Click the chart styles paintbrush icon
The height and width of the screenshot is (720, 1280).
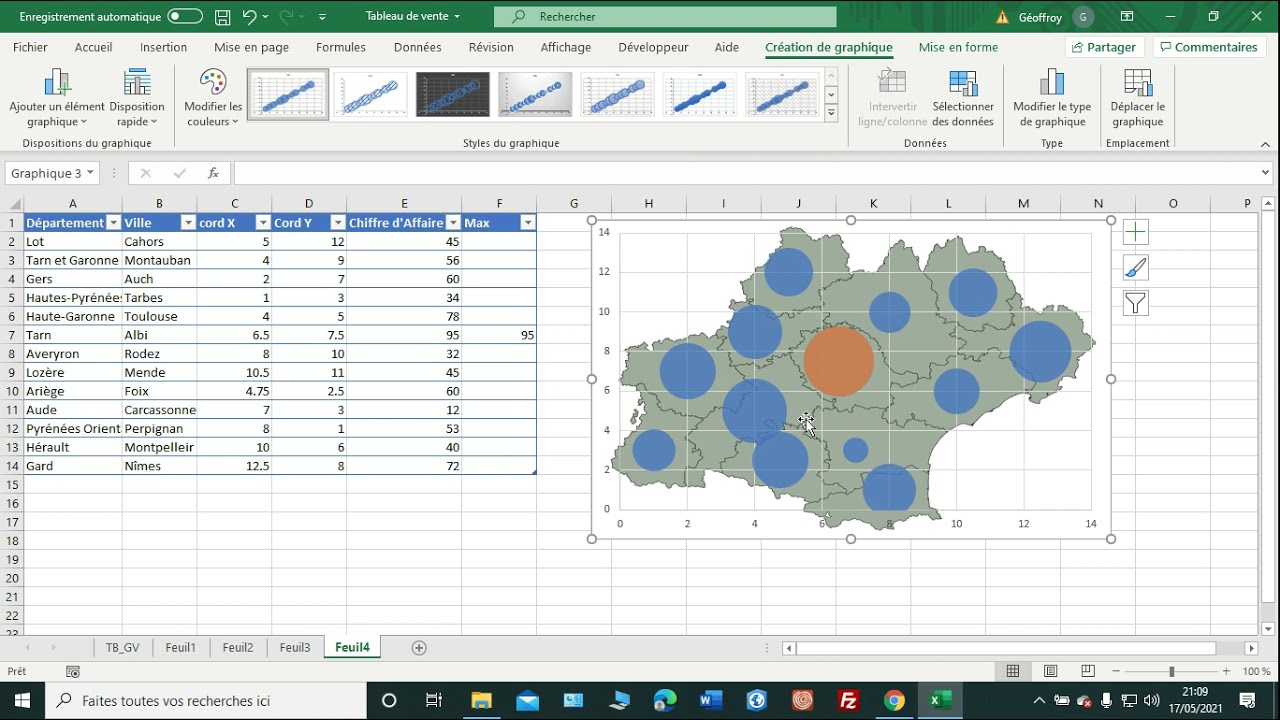click(1135, 268)
